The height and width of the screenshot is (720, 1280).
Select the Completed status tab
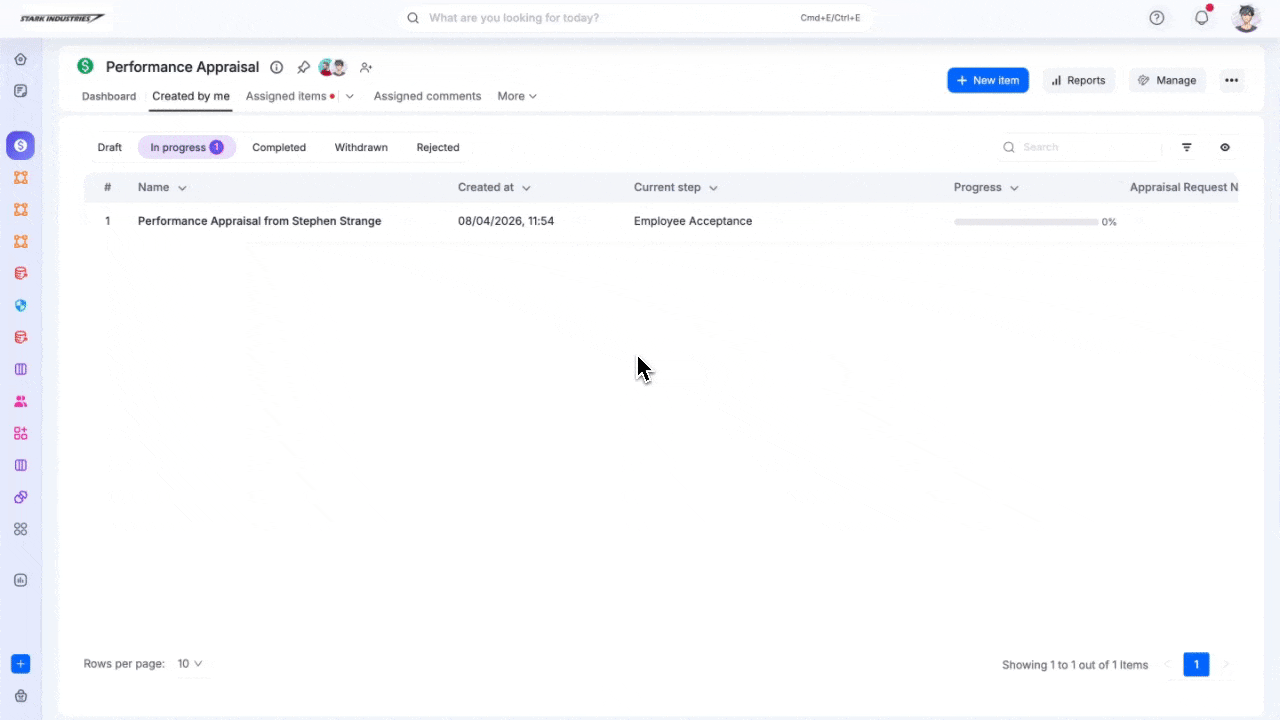point(279,147)
